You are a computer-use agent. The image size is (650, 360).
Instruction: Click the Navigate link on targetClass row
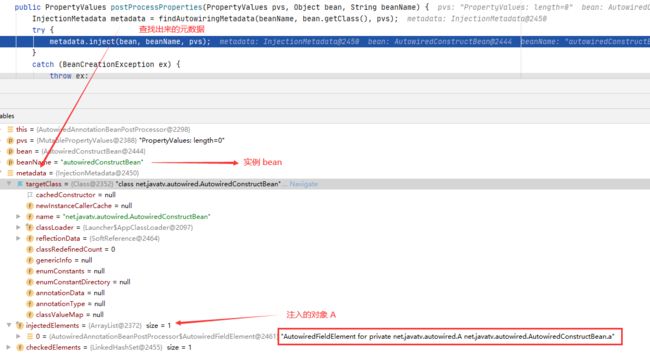point(303,184)
